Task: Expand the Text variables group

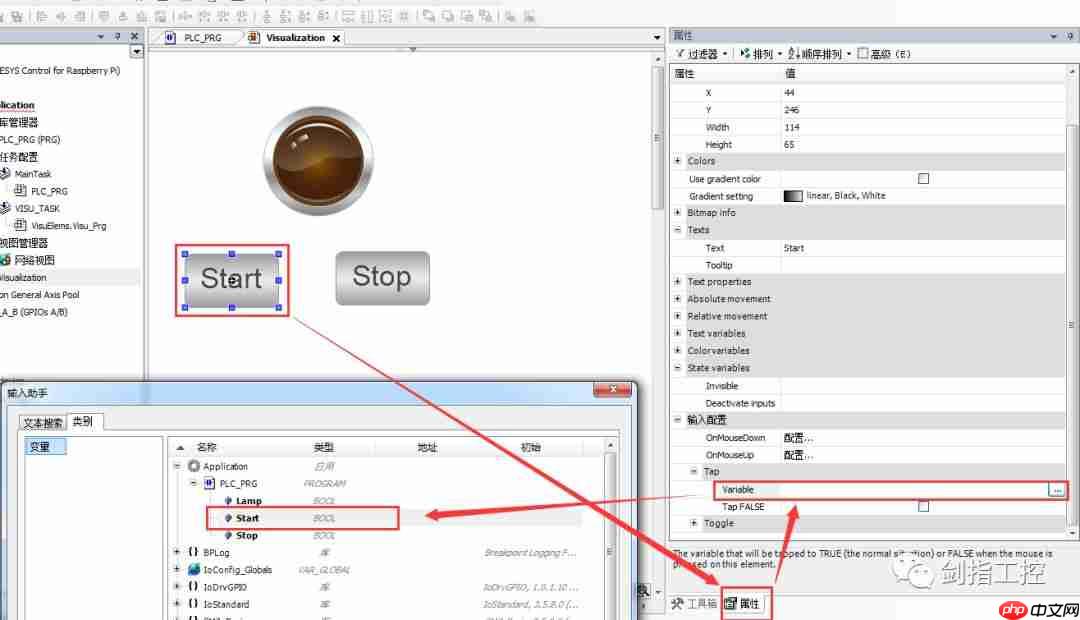Action: point(677,333)
